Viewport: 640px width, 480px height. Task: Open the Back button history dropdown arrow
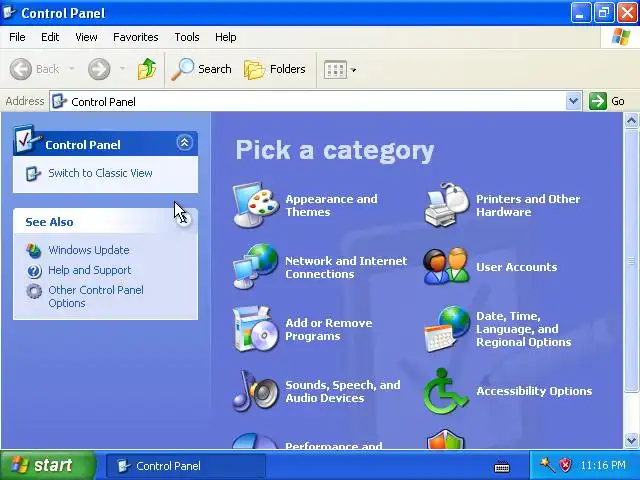pos(71,69)
